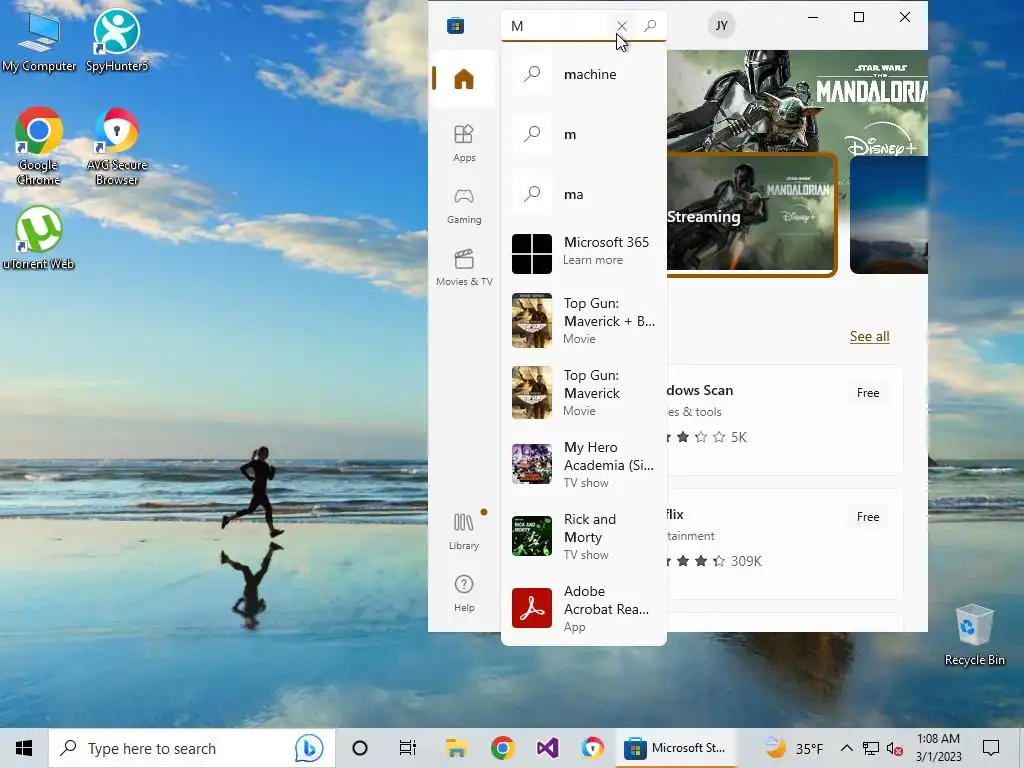Image resolution: width=1024 pixels, height=768 pixels.
Task: Open the Recycle Bin on desktop
Action: (974, 635)
